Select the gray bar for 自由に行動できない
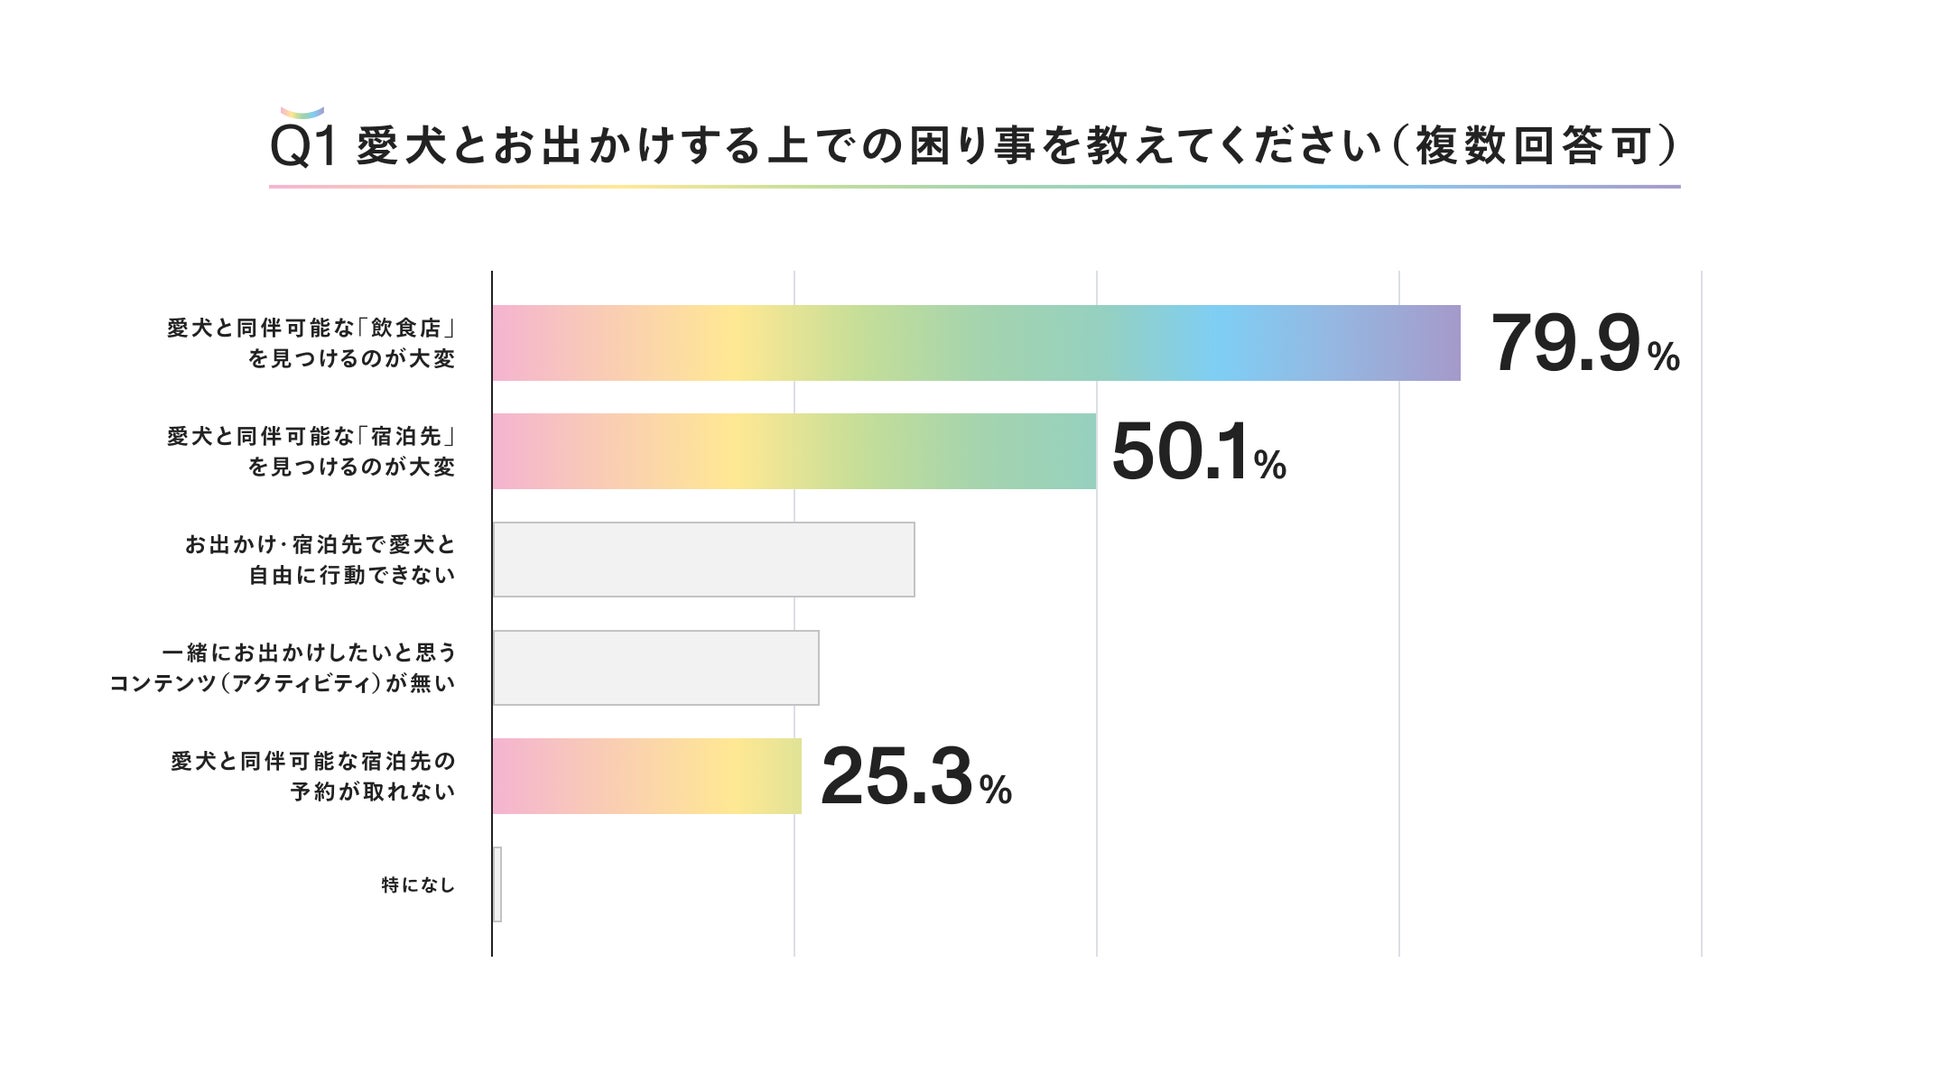 (x=703, y=560)
